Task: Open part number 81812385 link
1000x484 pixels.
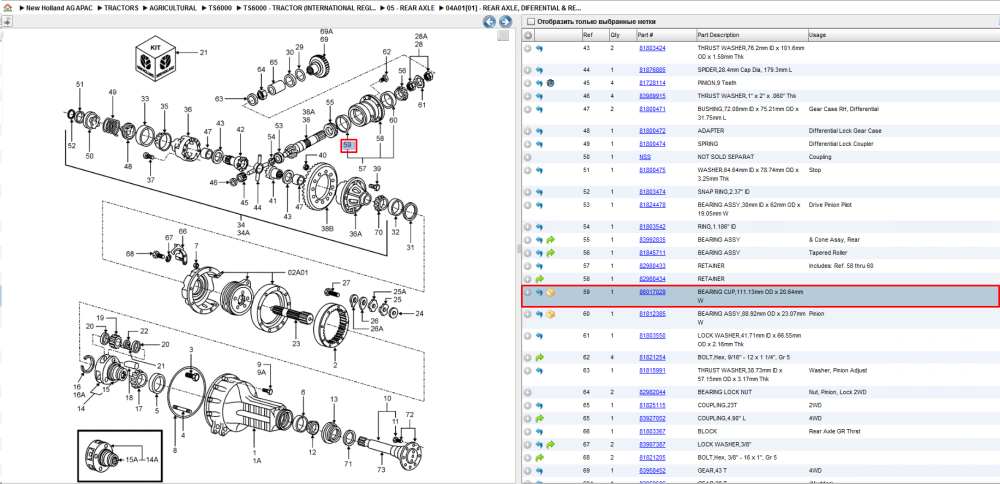Action: tap(652, 314)
